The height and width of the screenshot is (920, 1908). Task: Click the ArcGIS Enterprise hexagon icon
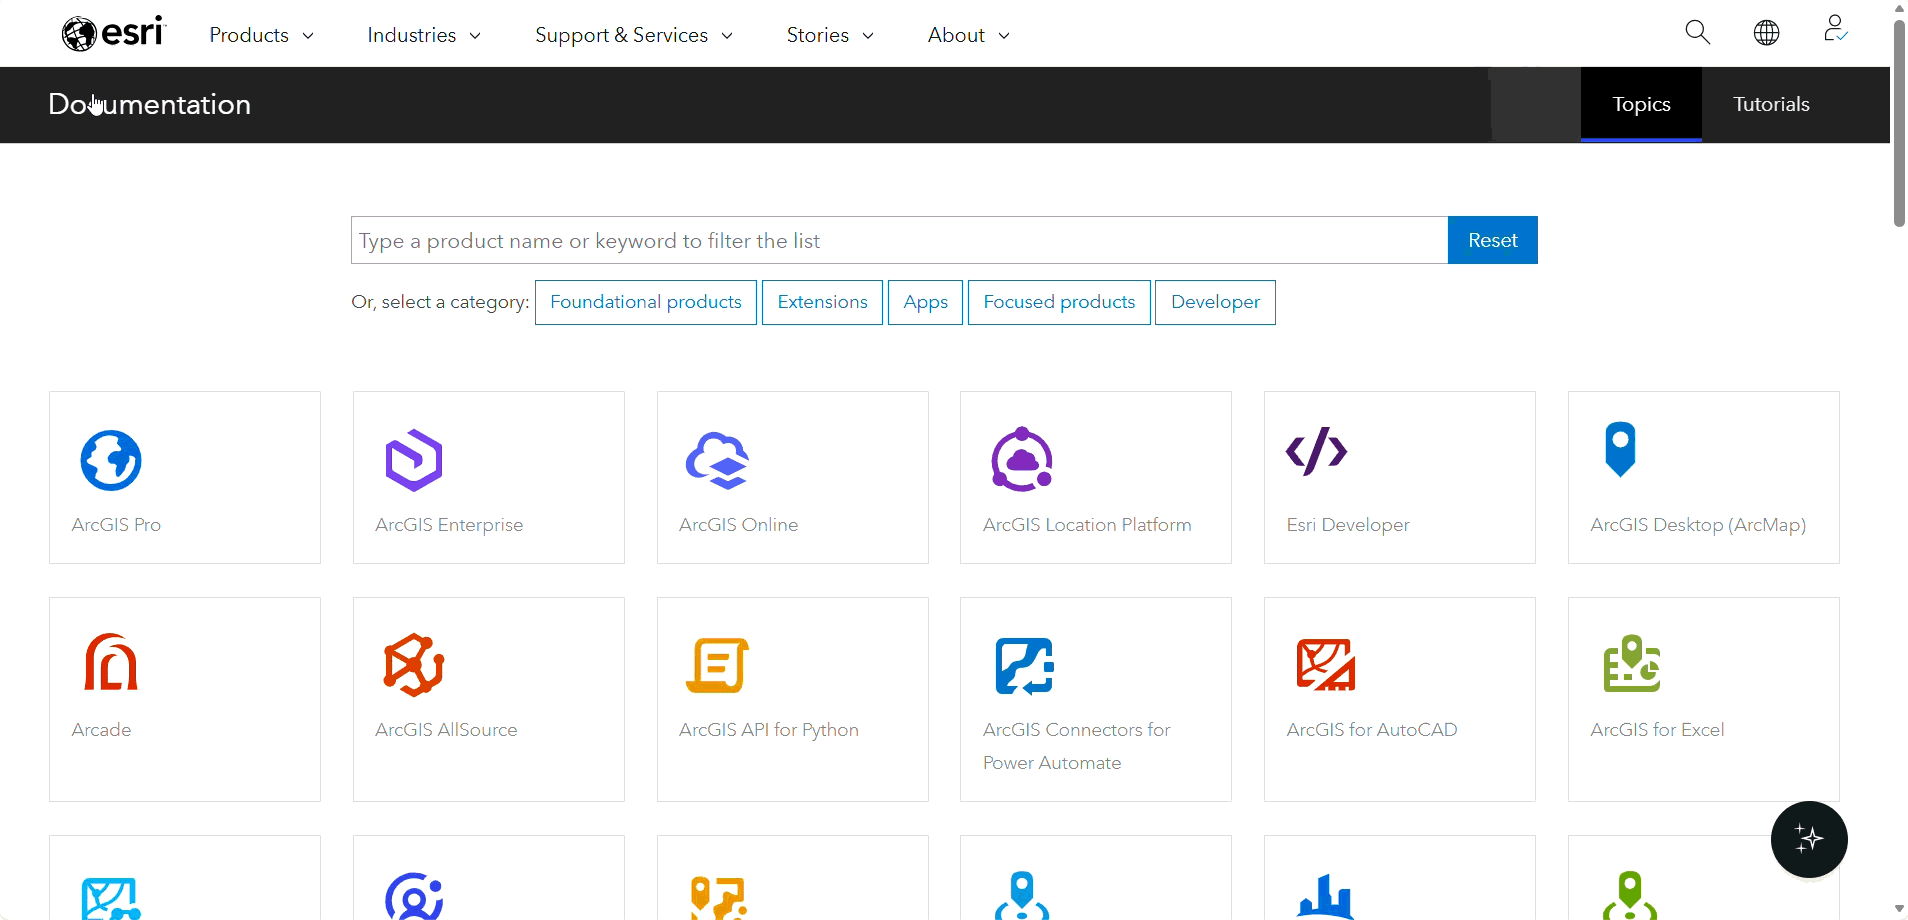[413, 460]
